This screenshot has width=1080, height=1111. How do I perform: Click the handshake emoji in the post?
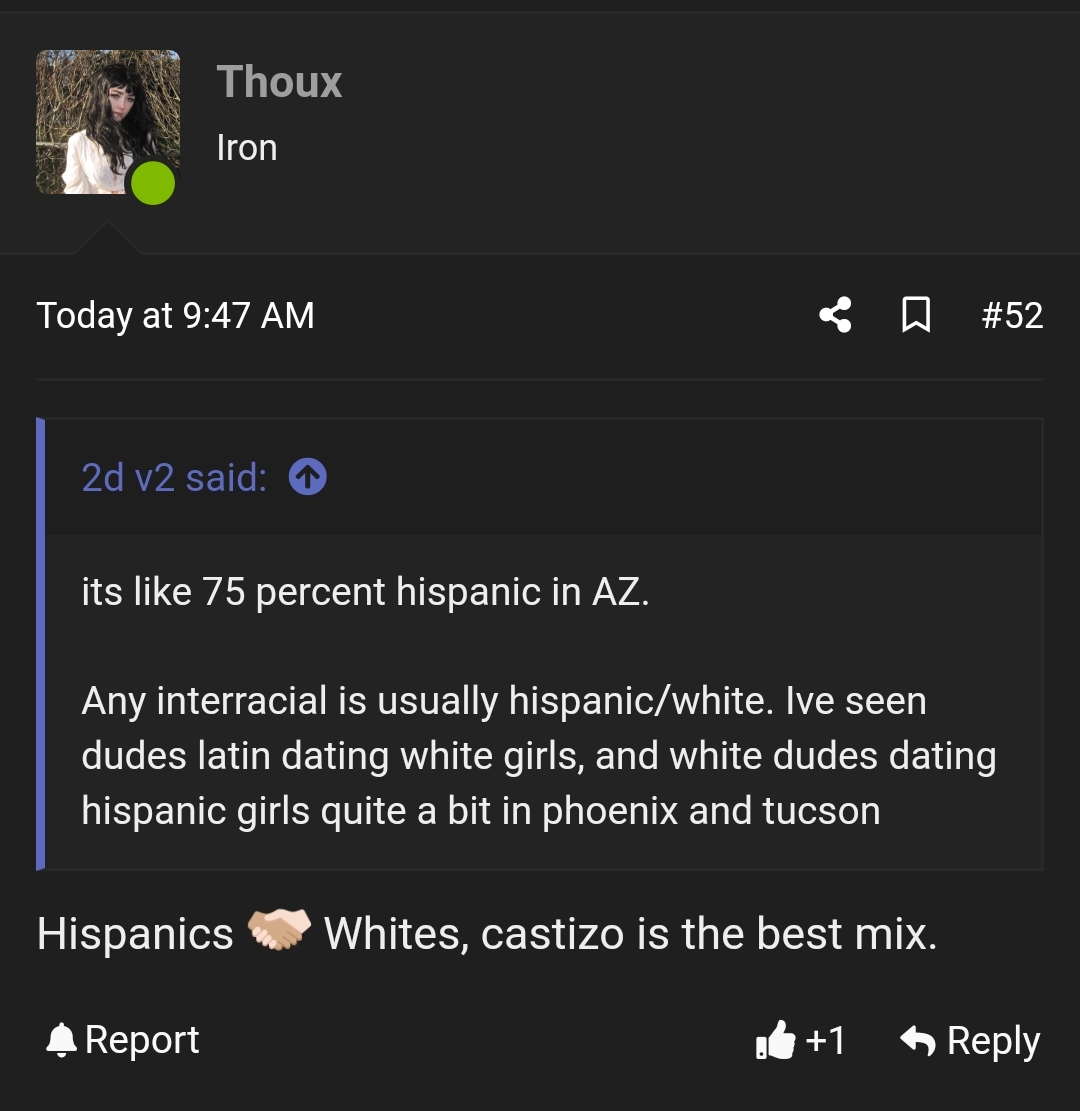[279, 931]
